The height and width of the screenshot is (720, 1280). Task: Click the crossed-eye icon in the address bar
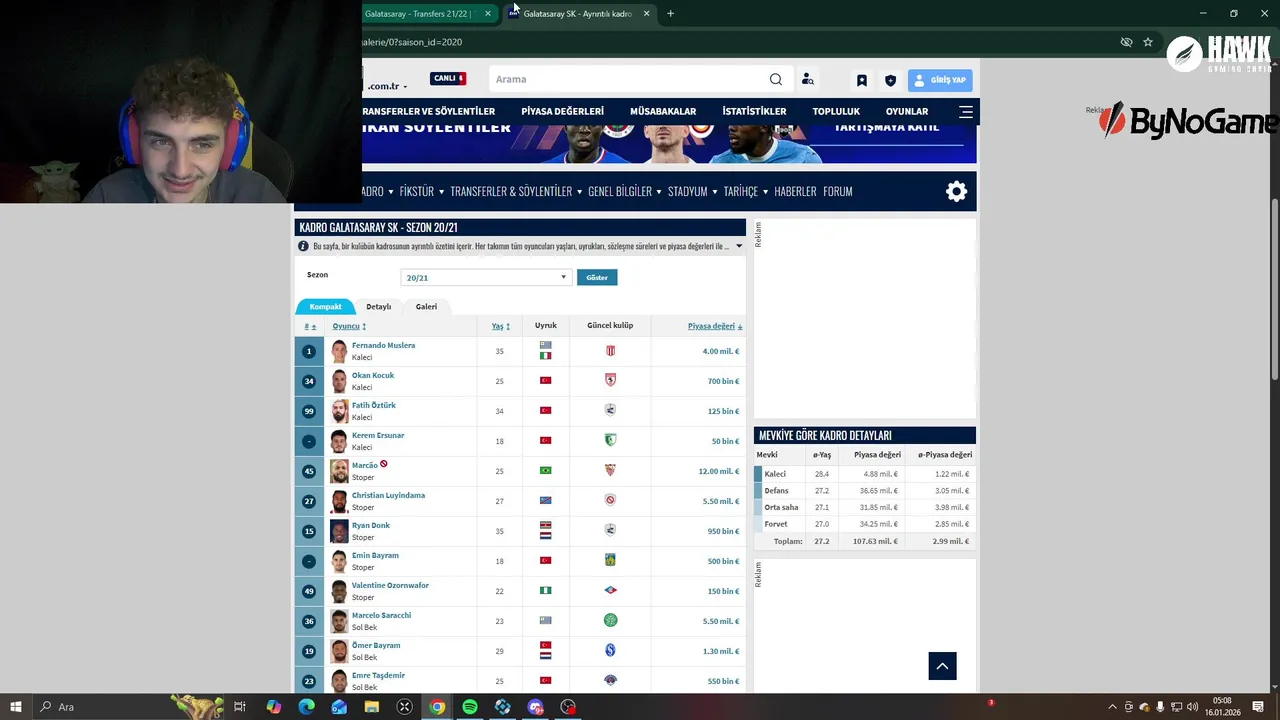click(1126, 42)
